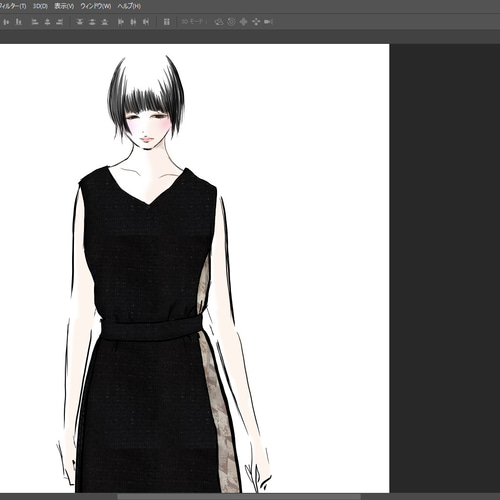The width and height of the screenshot is (500, 500).
Task: Select the 3D orbit/rotate mode icon
Action: [x=219, y=22]
